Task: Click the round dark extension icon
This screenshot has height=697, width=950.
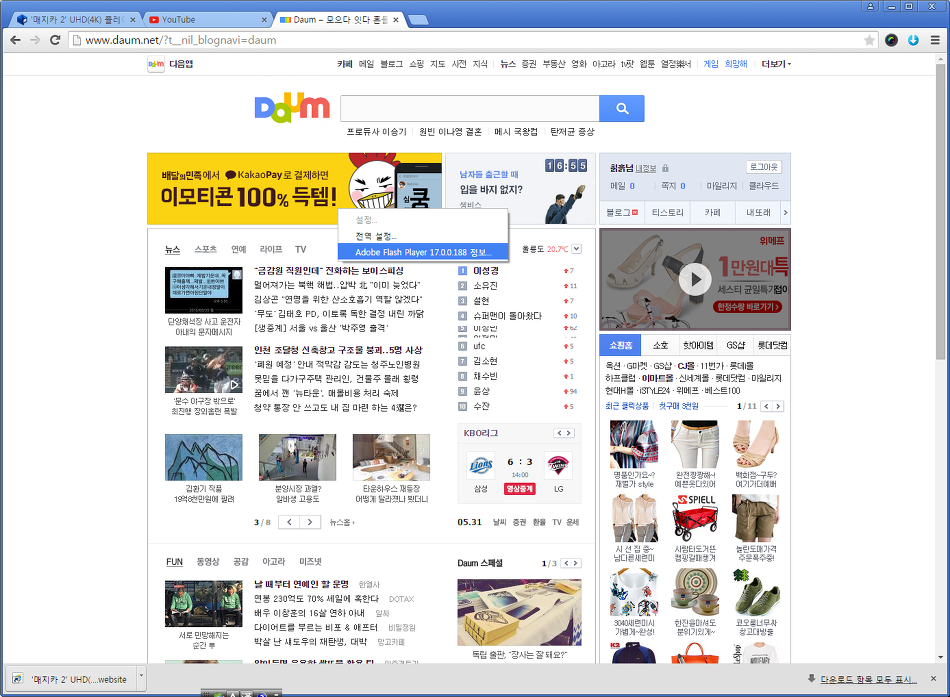Action: pyautogui.click(x=891, y=40)
